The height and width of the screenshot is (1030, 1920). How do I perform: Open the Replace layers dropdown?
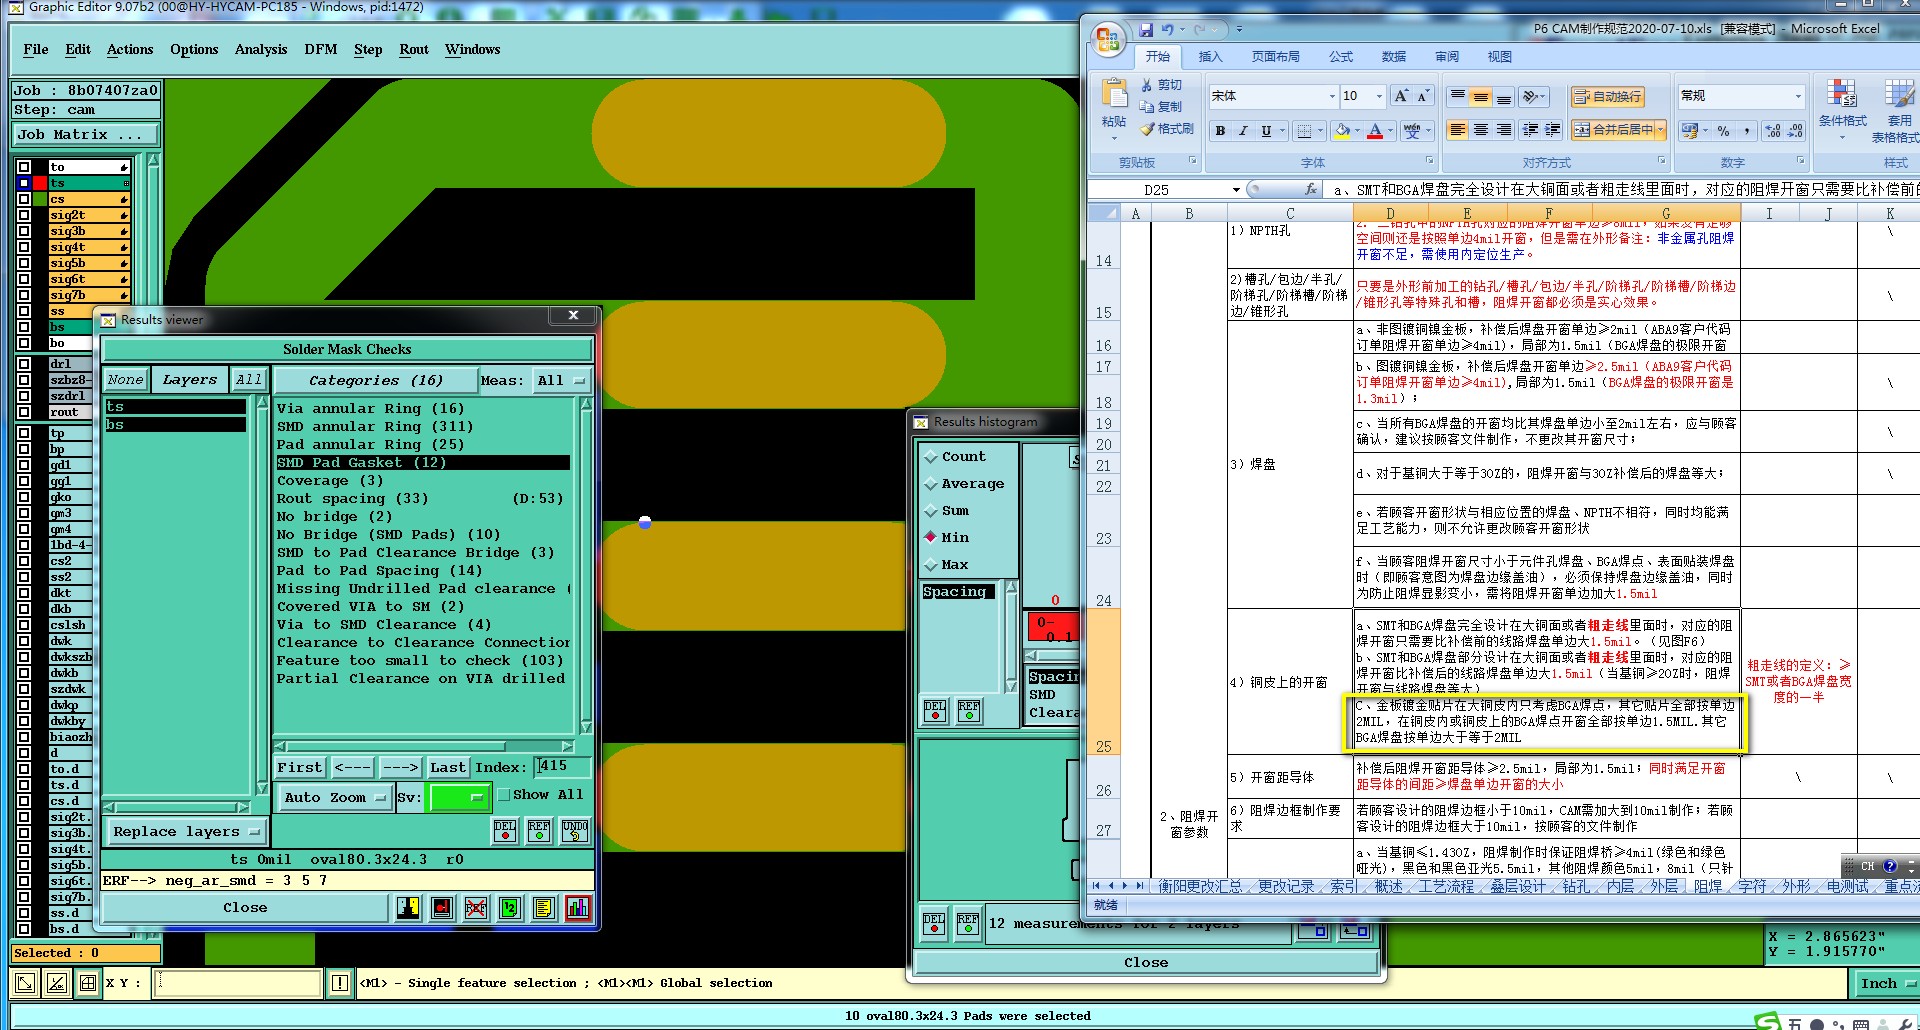[x=186, y=832]
